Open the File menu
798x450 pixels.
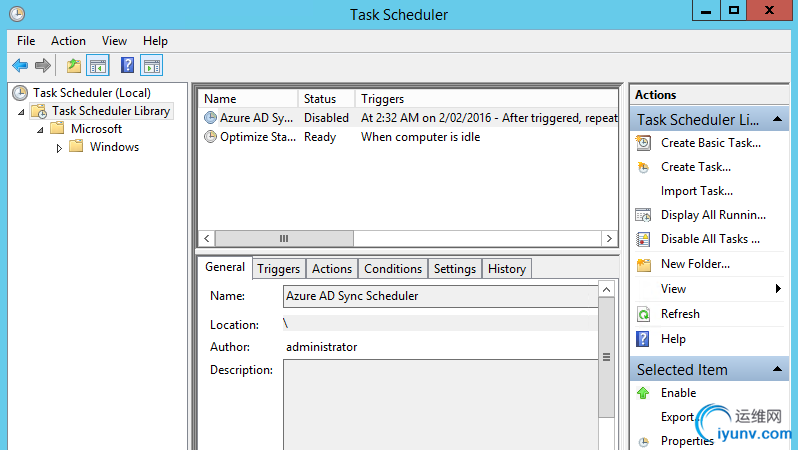tap(26, 41)
